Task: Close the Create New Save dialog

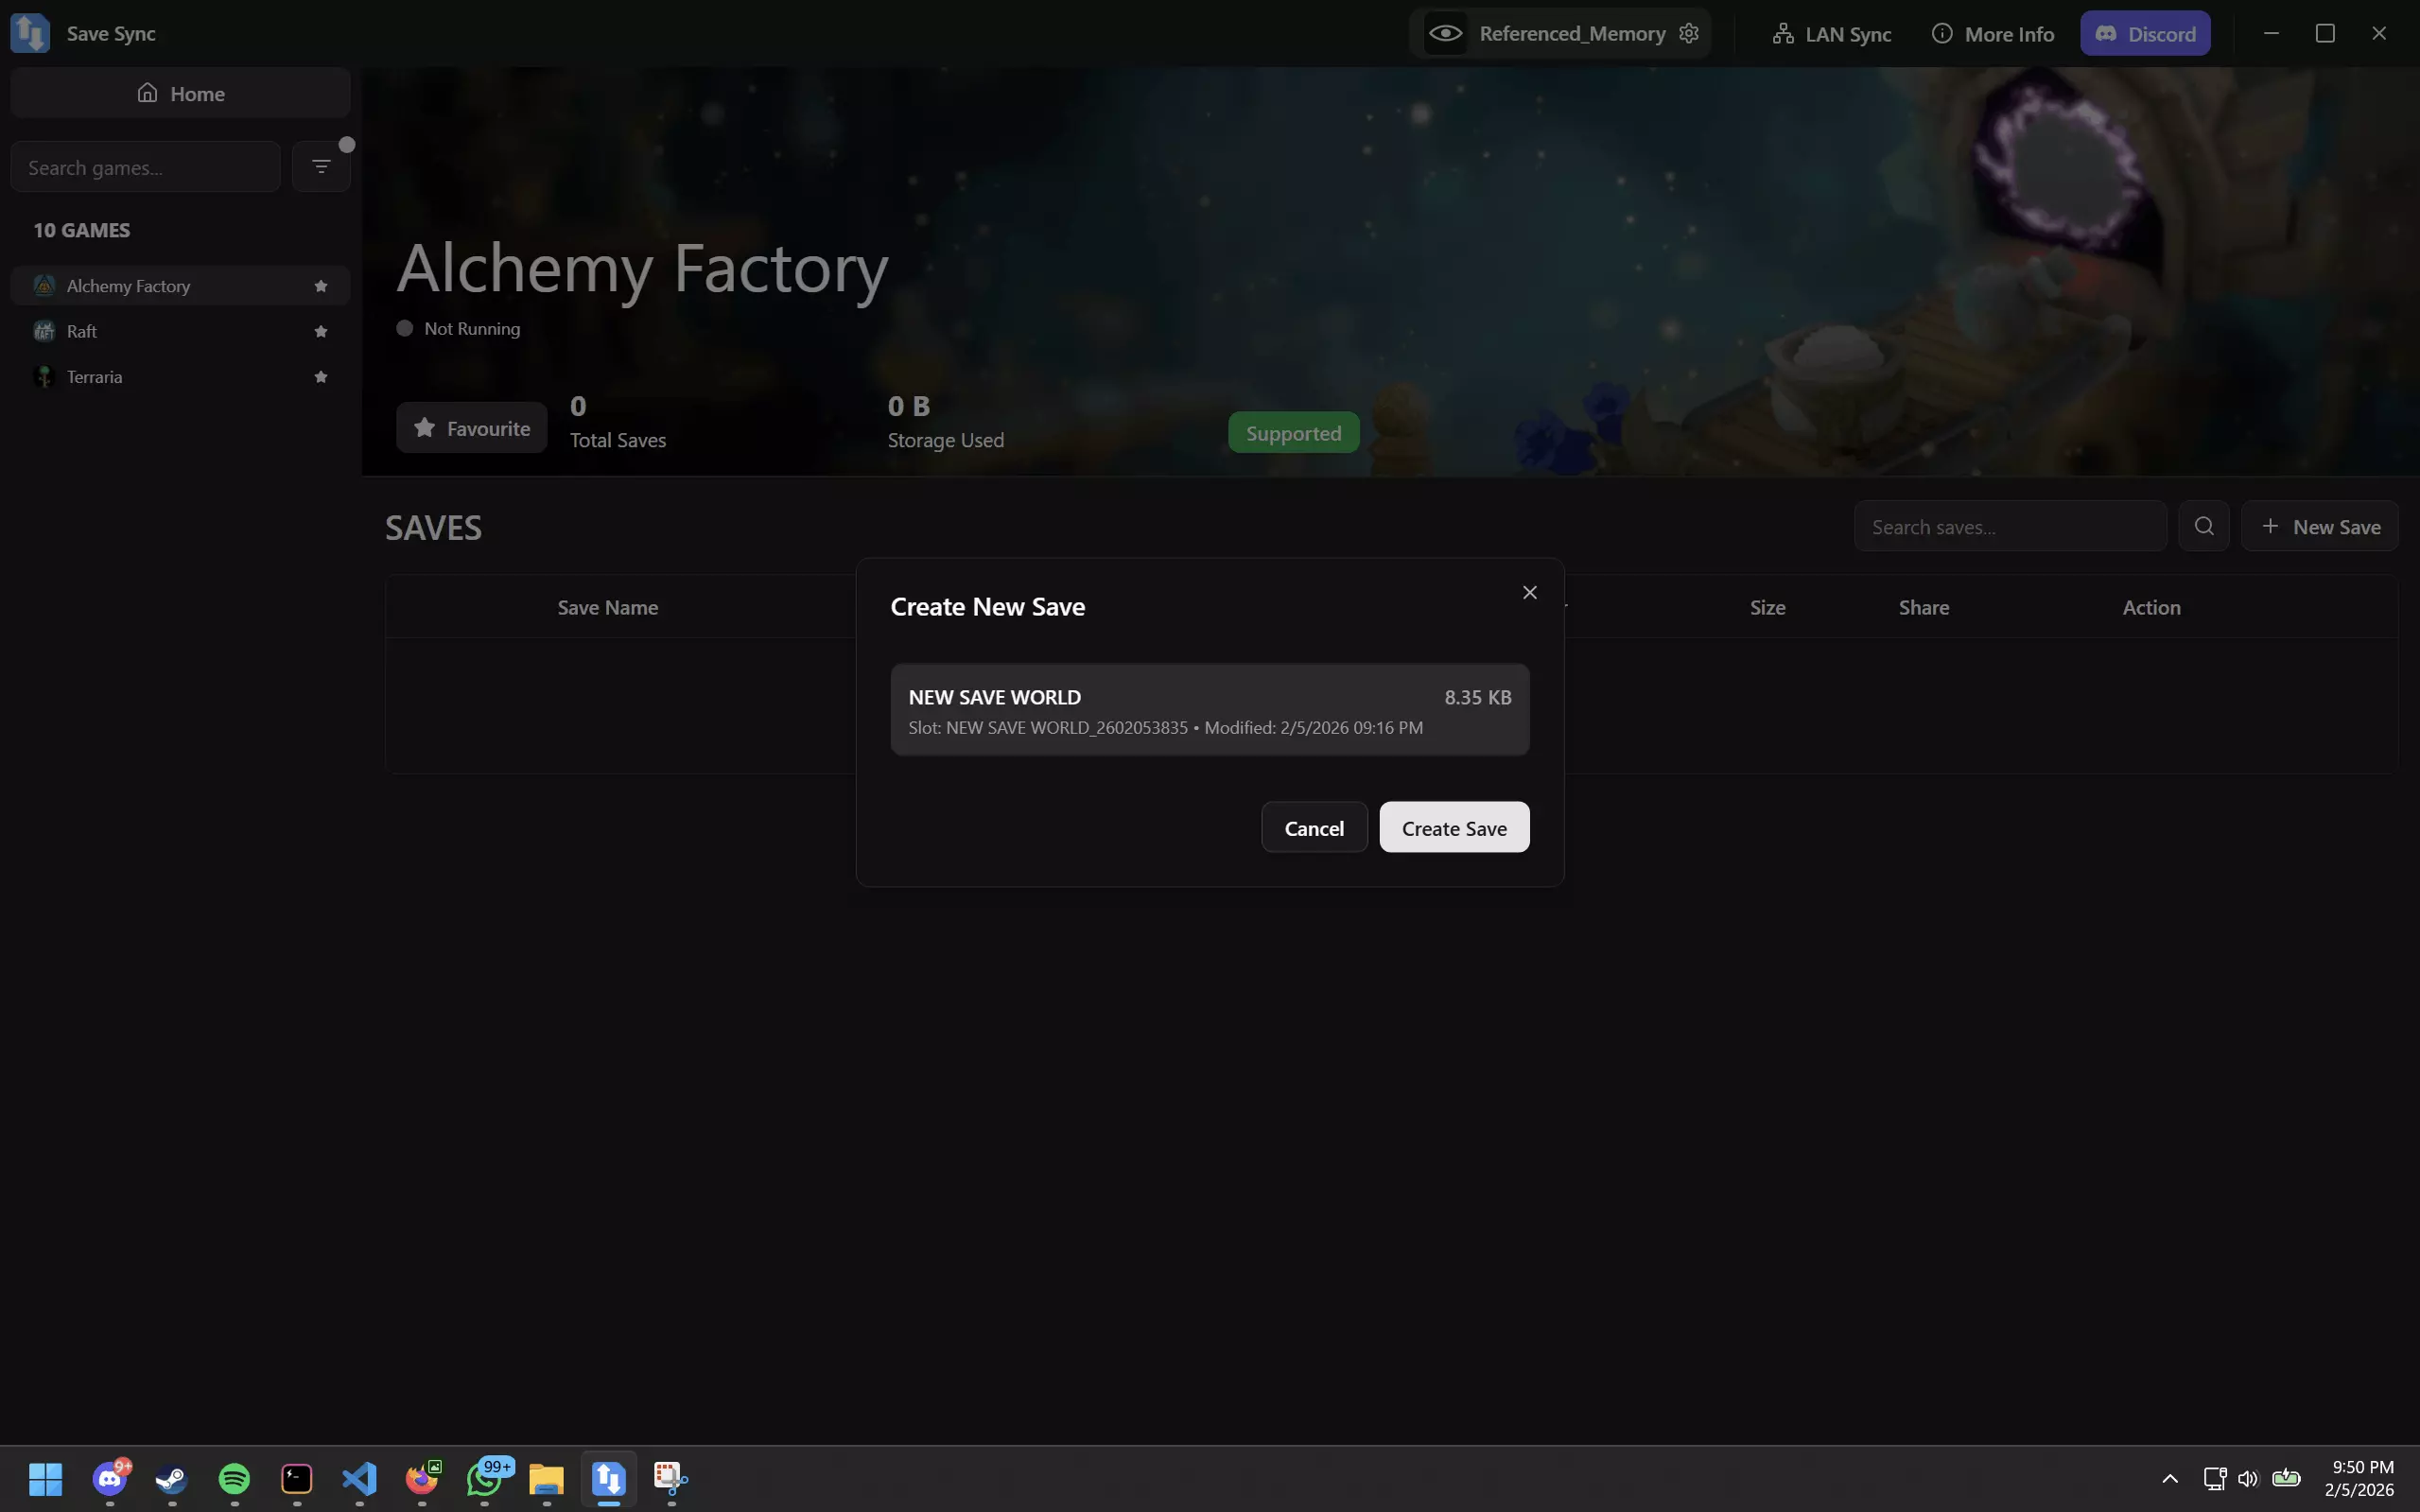Action: [1529, 593]
